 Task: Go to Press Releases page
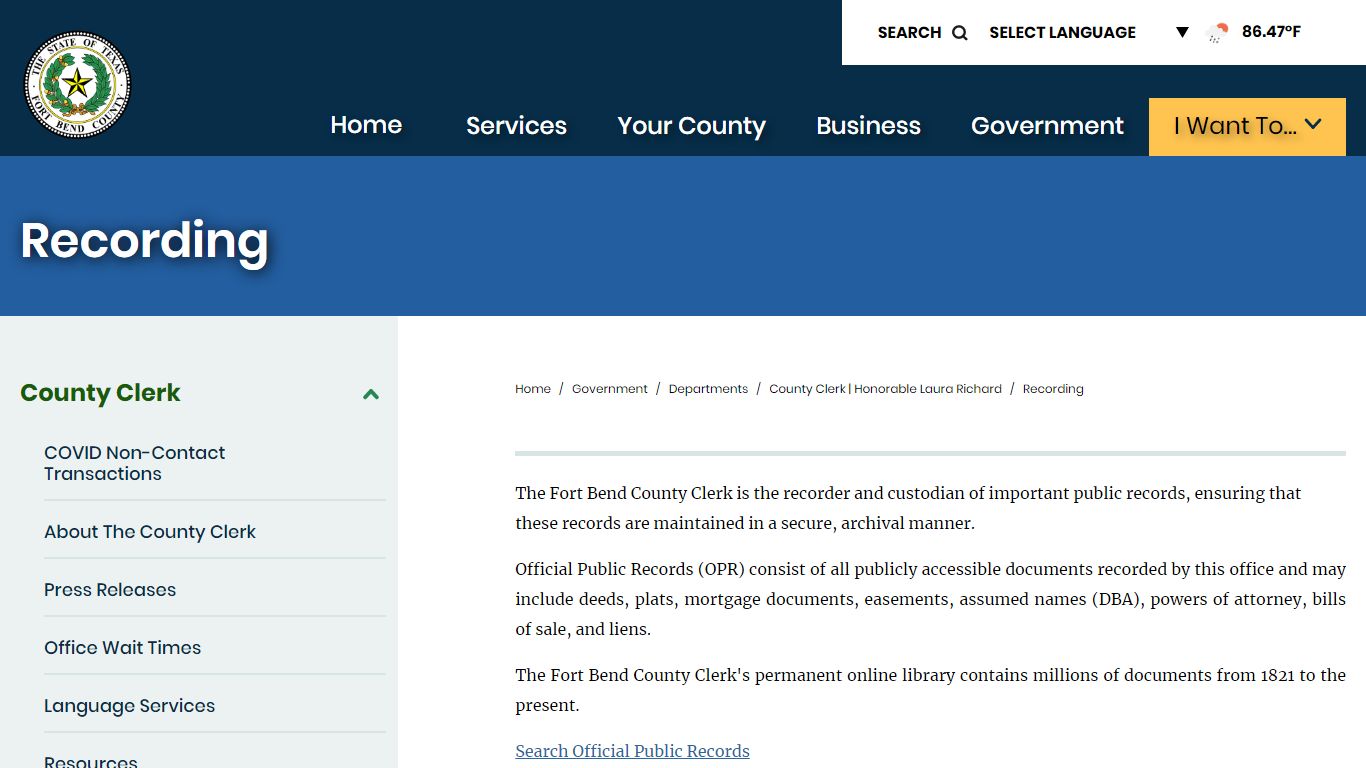click(110, 590)
